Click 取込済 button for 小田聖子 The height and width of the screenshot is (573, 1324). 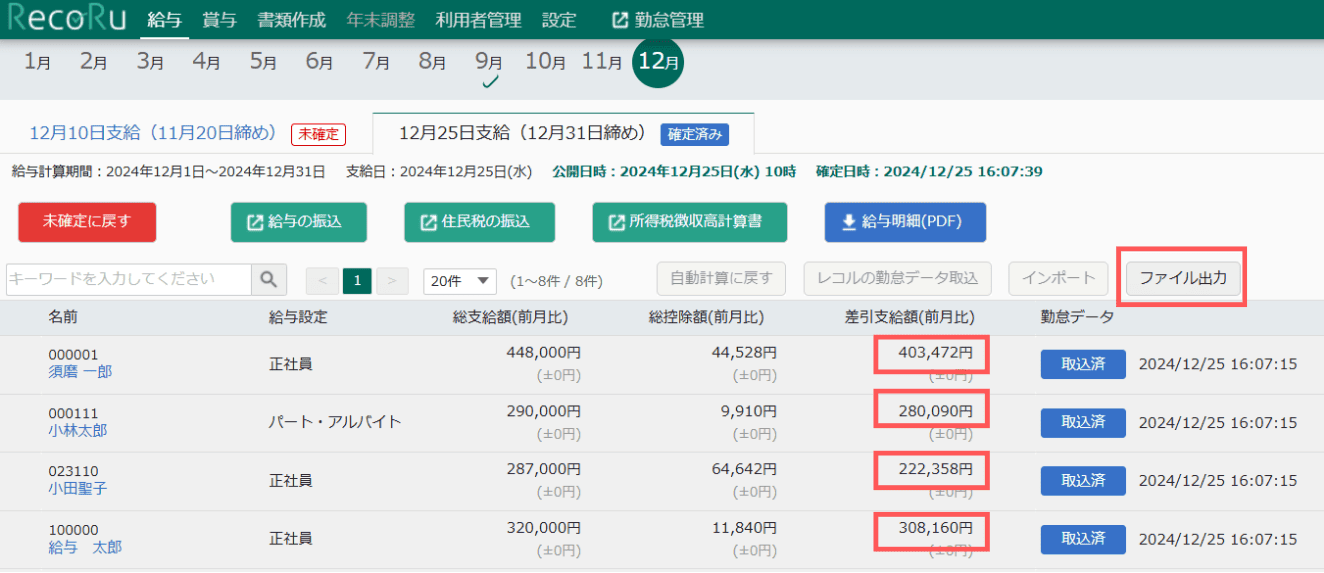pyautogui.click(x=1083, y=481)
